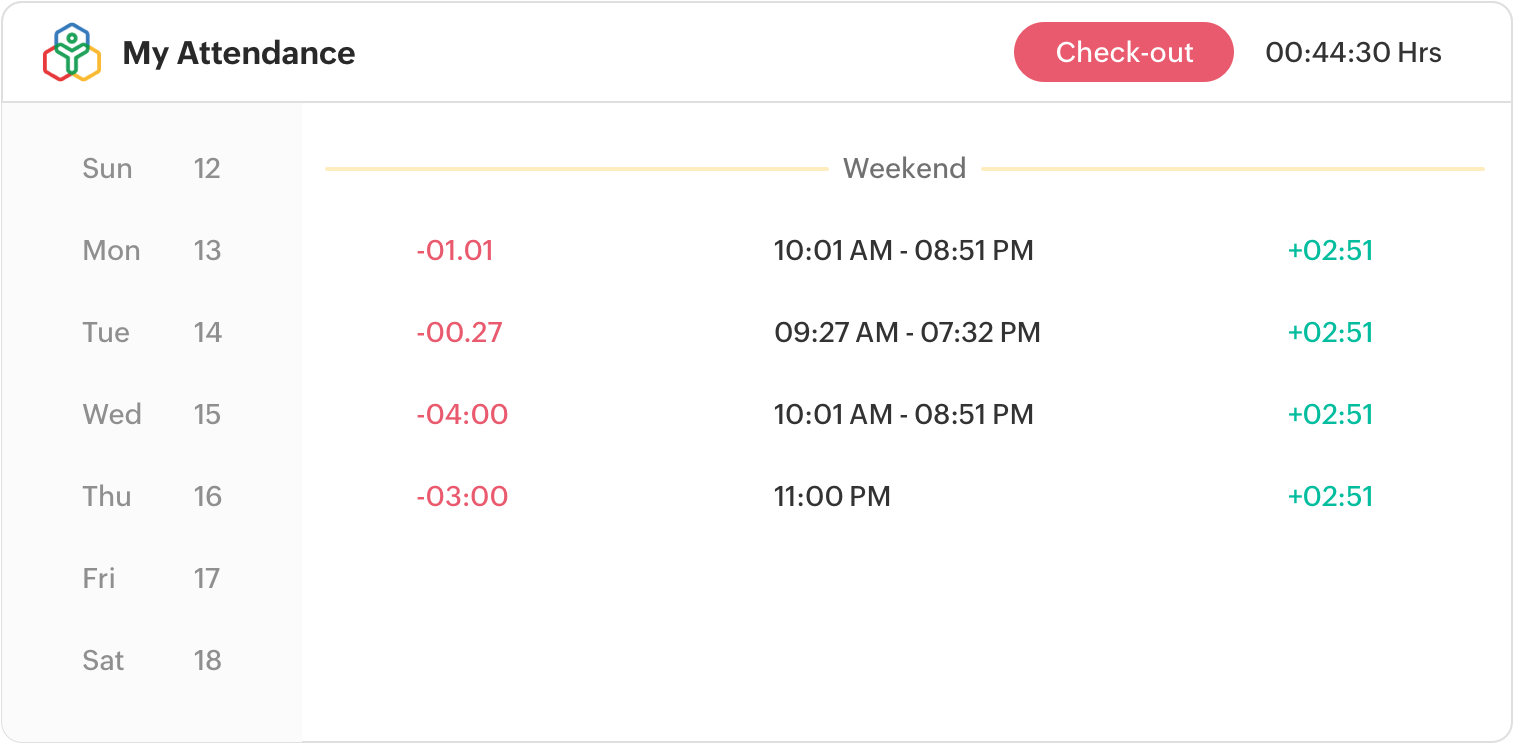Select Thu 16 in the day list
Image resolution: width=1514 pixels, height=744 pixels.
(150, 496)
